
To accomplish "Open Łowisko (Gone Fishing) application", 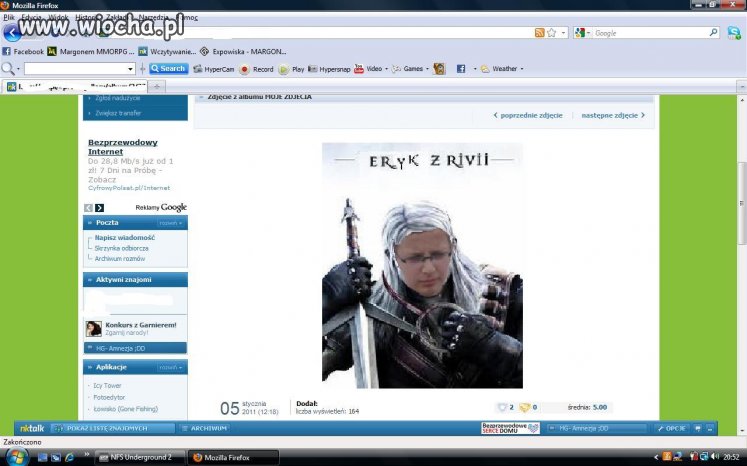I will pyautogui.click(x=126, y=409).
